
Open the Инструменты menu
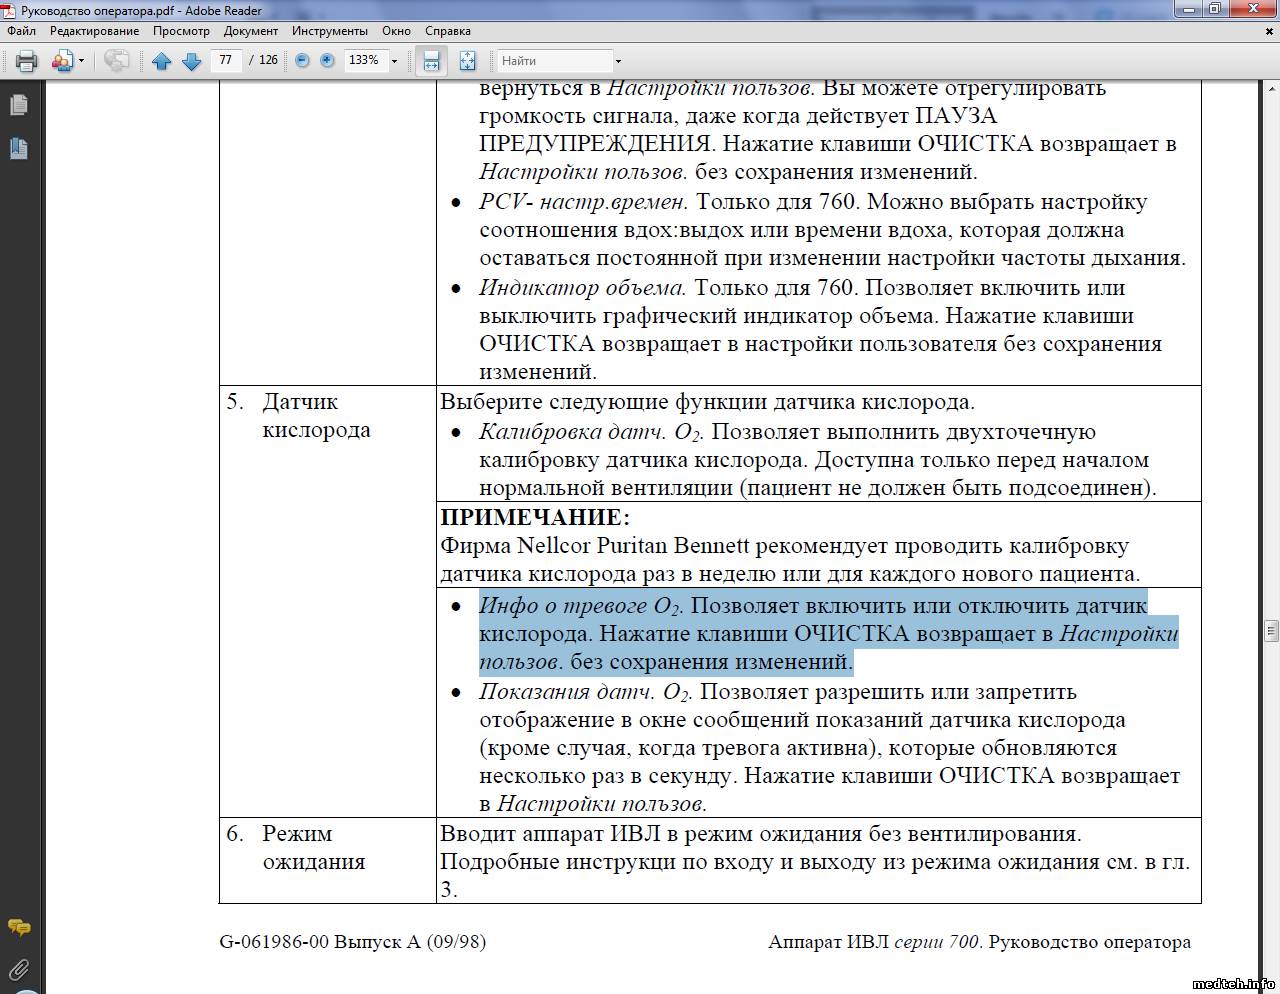point(329,31)
